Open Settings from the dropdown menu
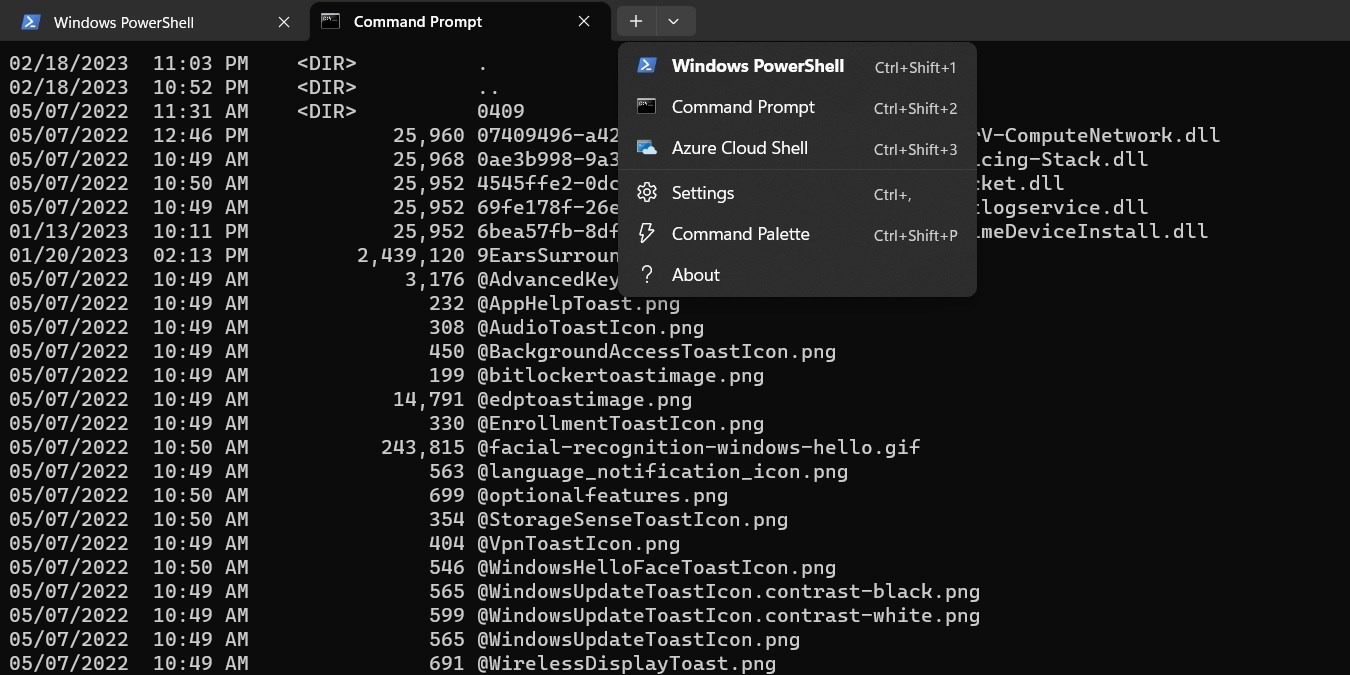The height and width of the screenshot is (675, 1350). [x=703, y=192]
